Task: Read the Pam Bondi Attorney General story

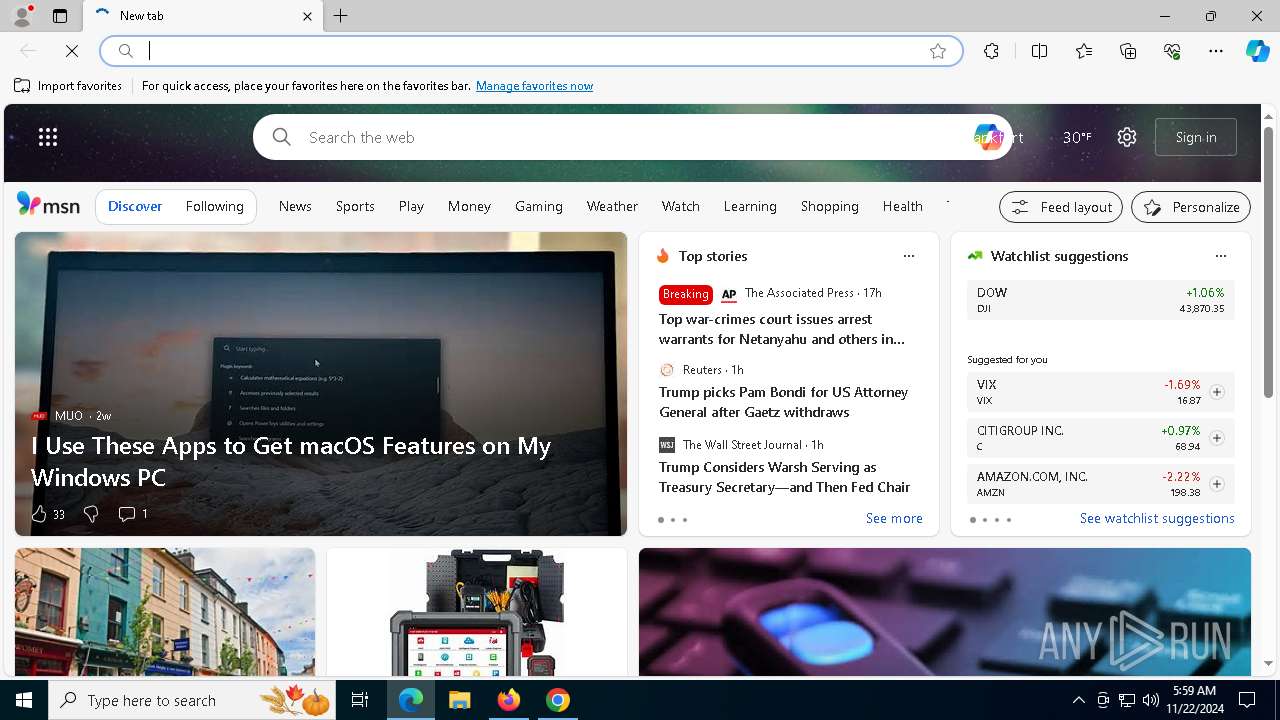Action: click(x=783, y=402)
